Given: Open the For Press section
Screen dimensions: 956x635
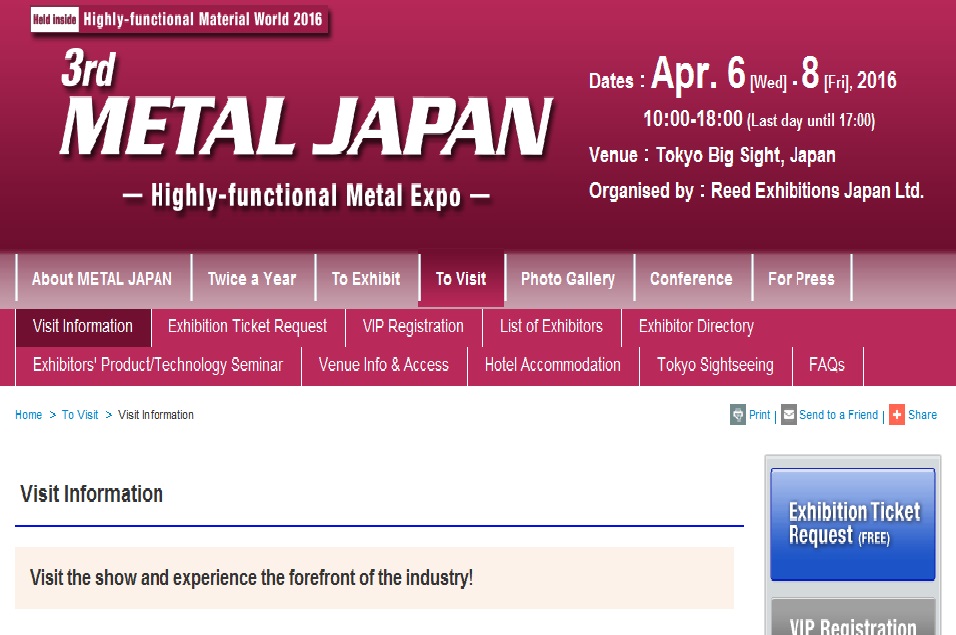Looking at the screenshot, I should (801, 279).
